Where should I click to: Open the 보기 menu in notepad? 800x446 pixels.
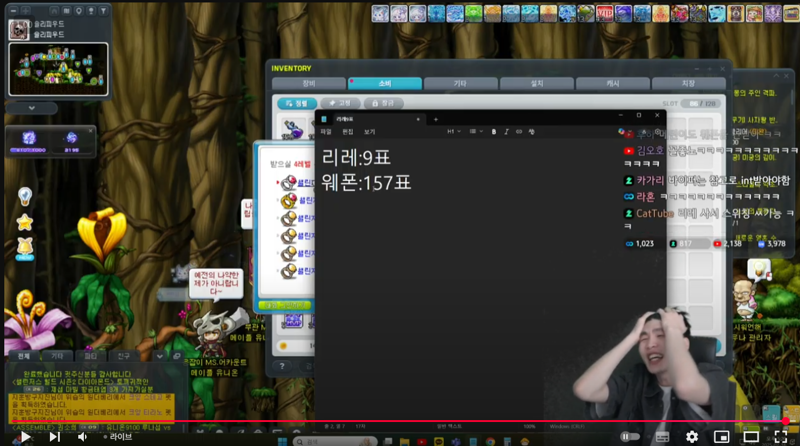click(x=369, y=132)
